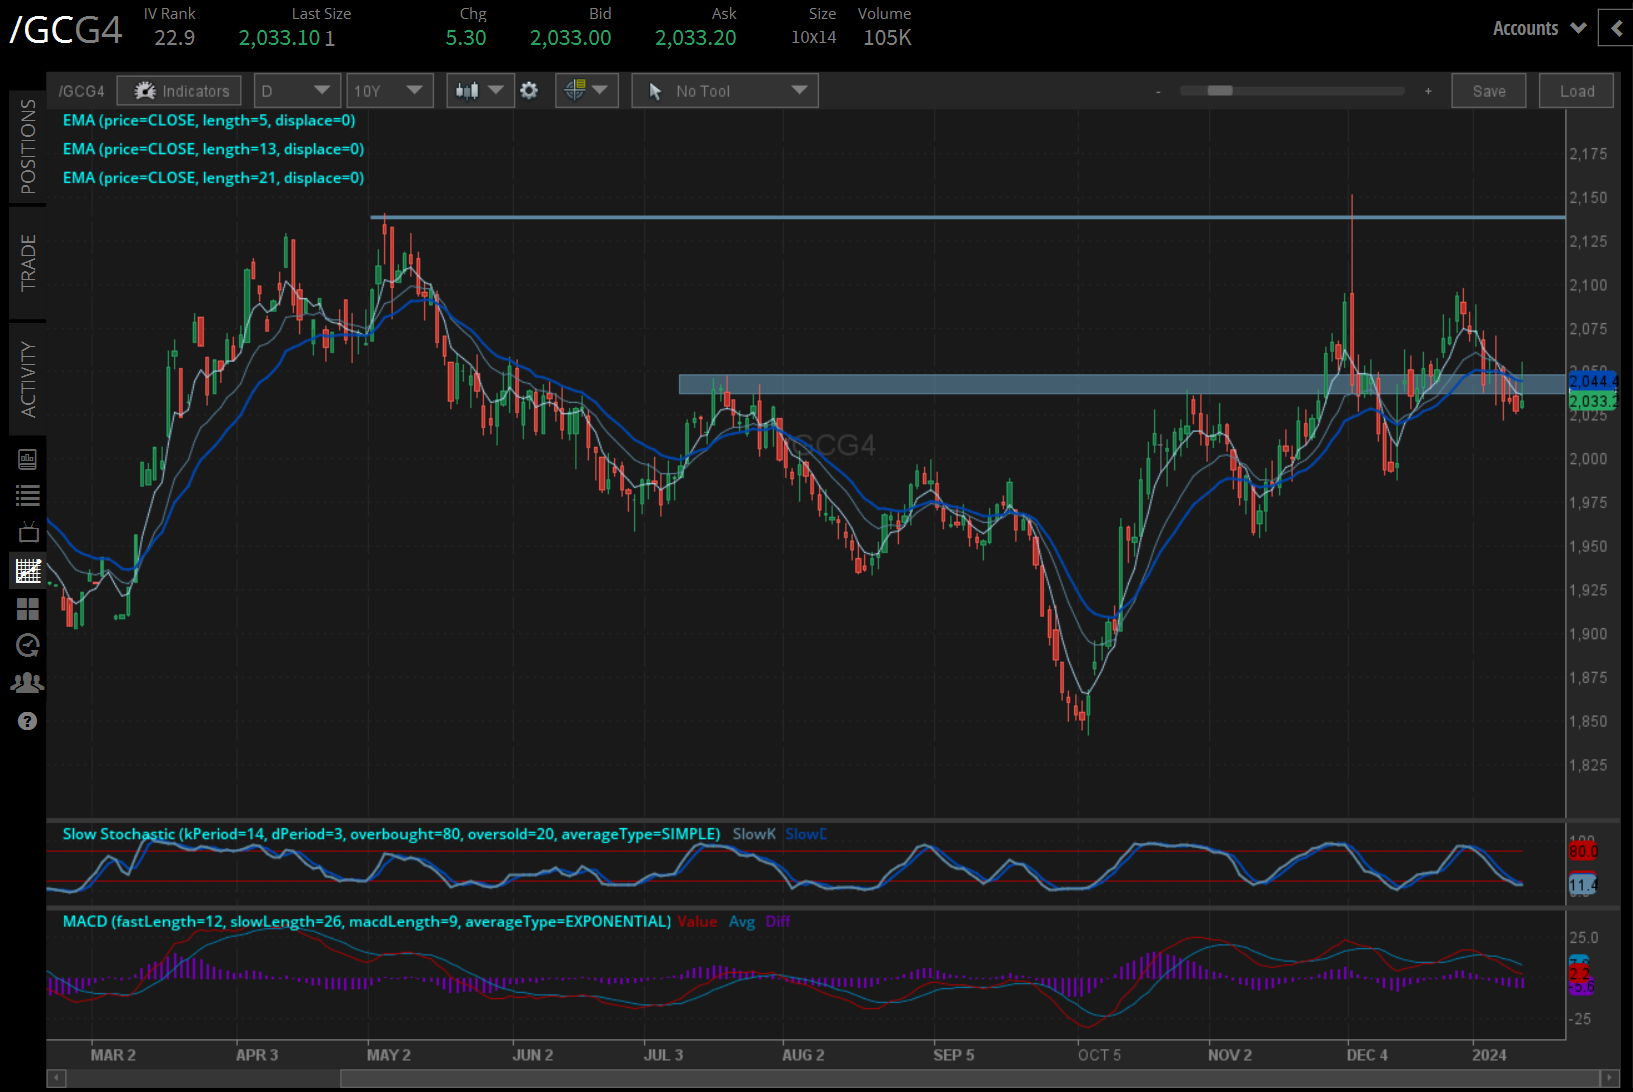Open the people community icon
This screenshot has height=1092, width=1633.
coord(28,683)
